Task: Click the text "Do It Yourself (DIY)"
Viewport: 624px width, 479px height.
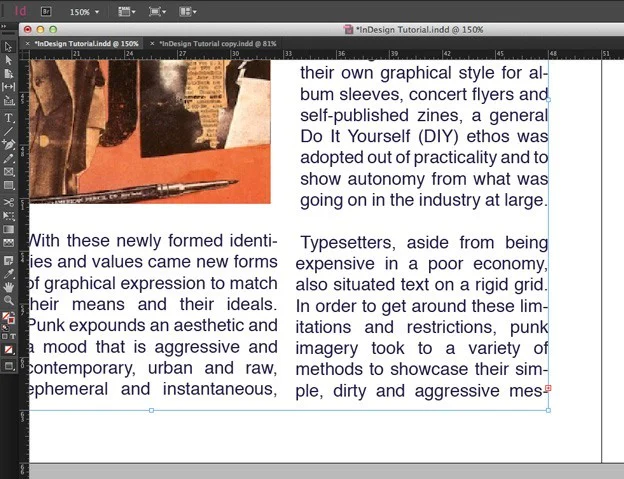Action: 379,136
